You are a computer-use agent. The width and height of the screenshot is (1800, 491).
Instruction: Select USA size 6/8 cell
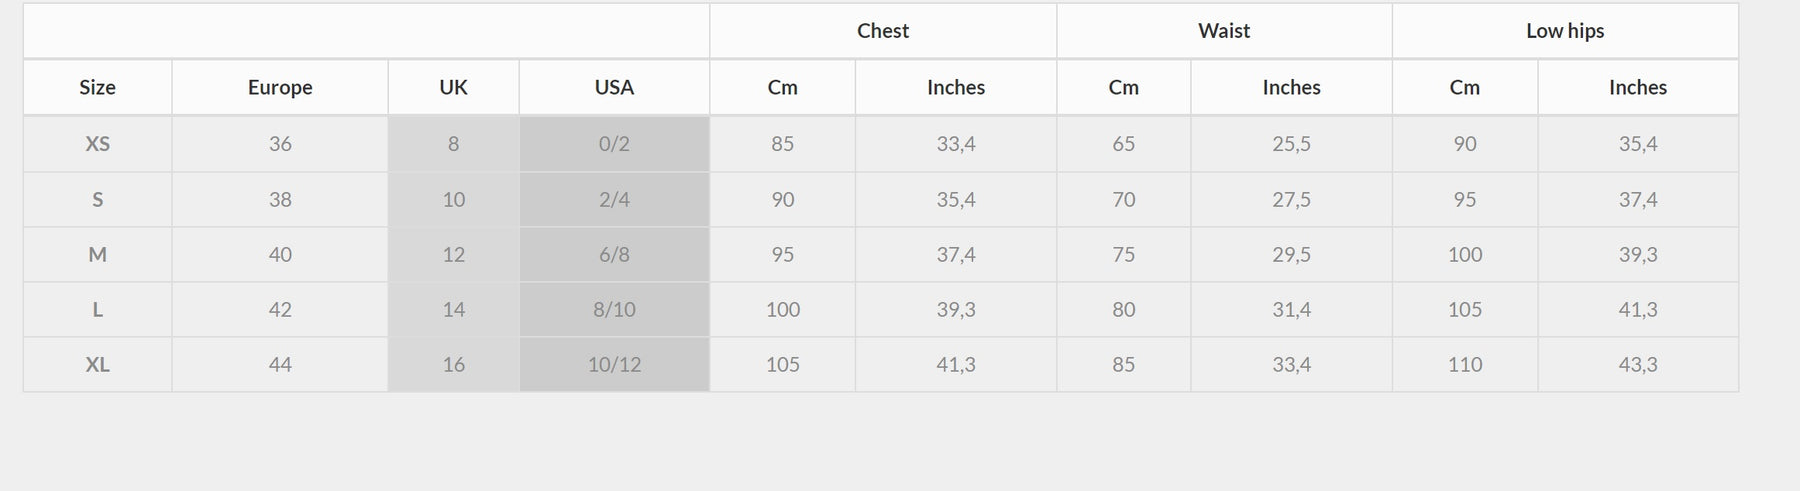614,255
